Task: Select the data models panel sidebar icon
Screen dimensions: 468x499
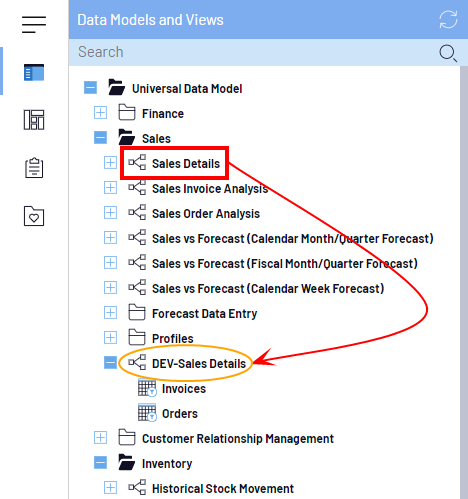Action: [34, 72]
